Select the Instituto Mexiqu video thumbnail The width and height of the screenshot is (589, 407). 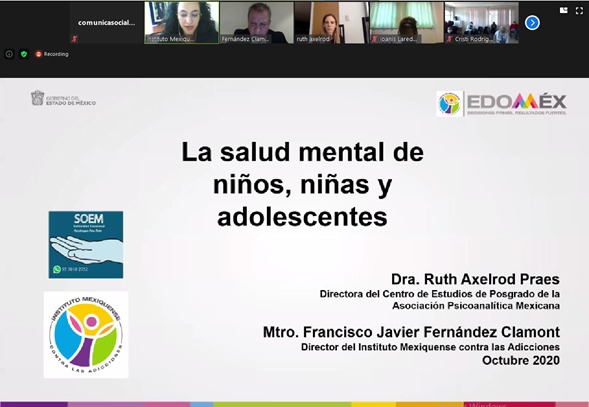181,23
